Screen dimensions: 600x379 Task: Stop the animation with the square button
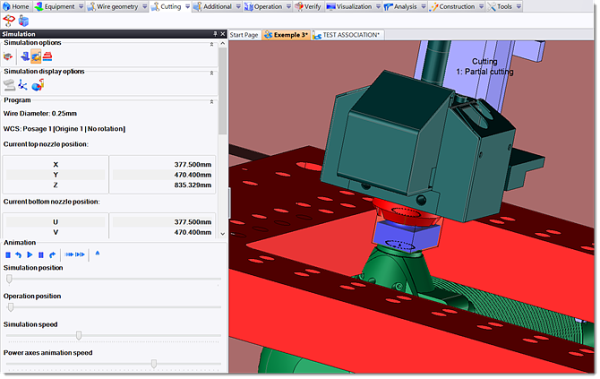(8, 255)
